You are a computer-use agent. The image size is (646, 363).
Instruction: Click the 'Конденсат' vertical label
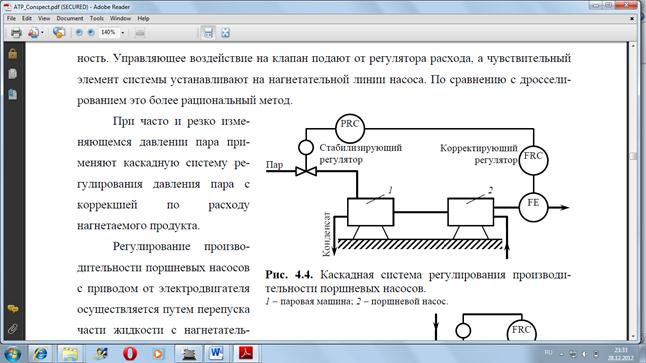coord(327,234)
